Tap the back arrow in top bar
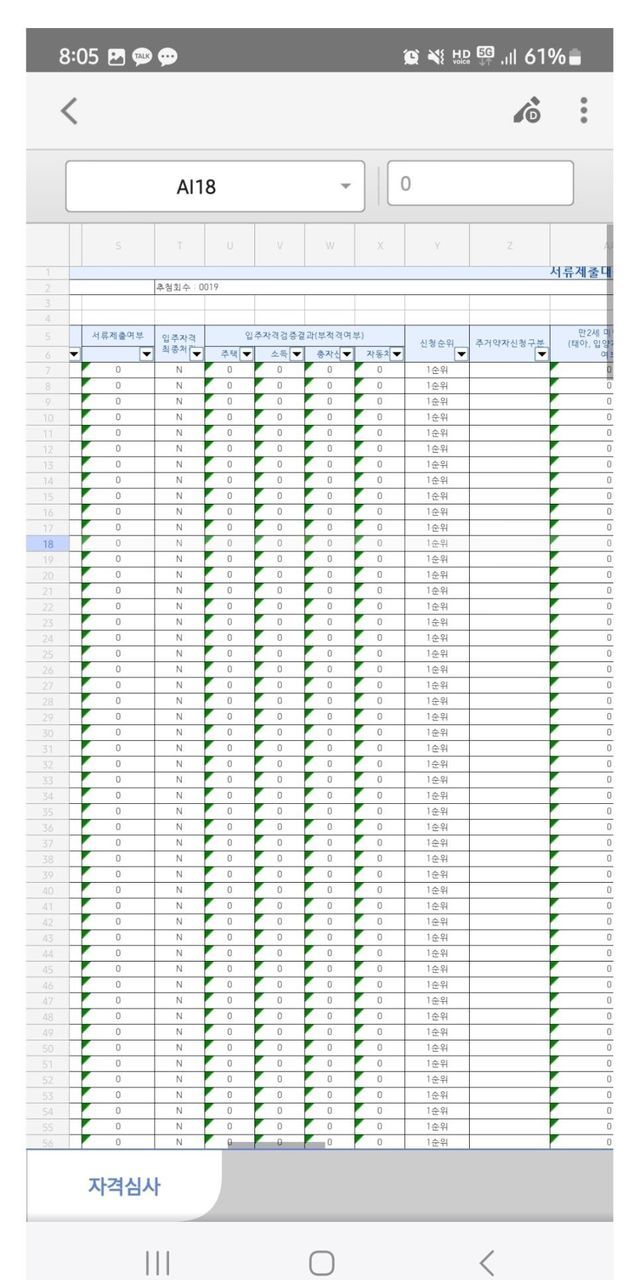Viewport: 640px width, 1280px height. (x=69, y=111)
